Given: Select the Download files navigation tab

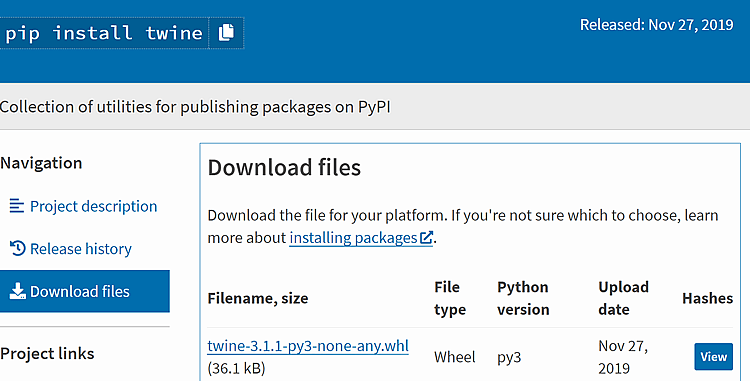Looking at the screenshot, I should click(x=85, y=291).
